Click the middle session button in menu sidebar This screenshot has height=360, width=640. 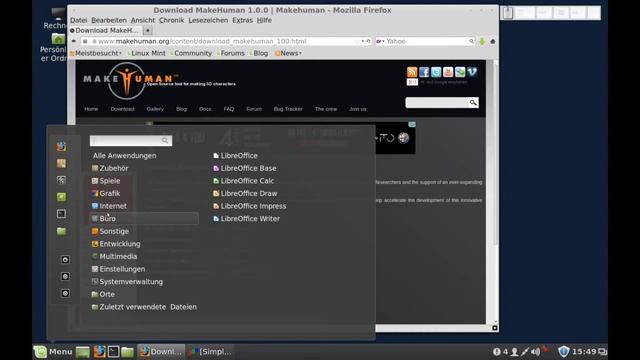65,276
